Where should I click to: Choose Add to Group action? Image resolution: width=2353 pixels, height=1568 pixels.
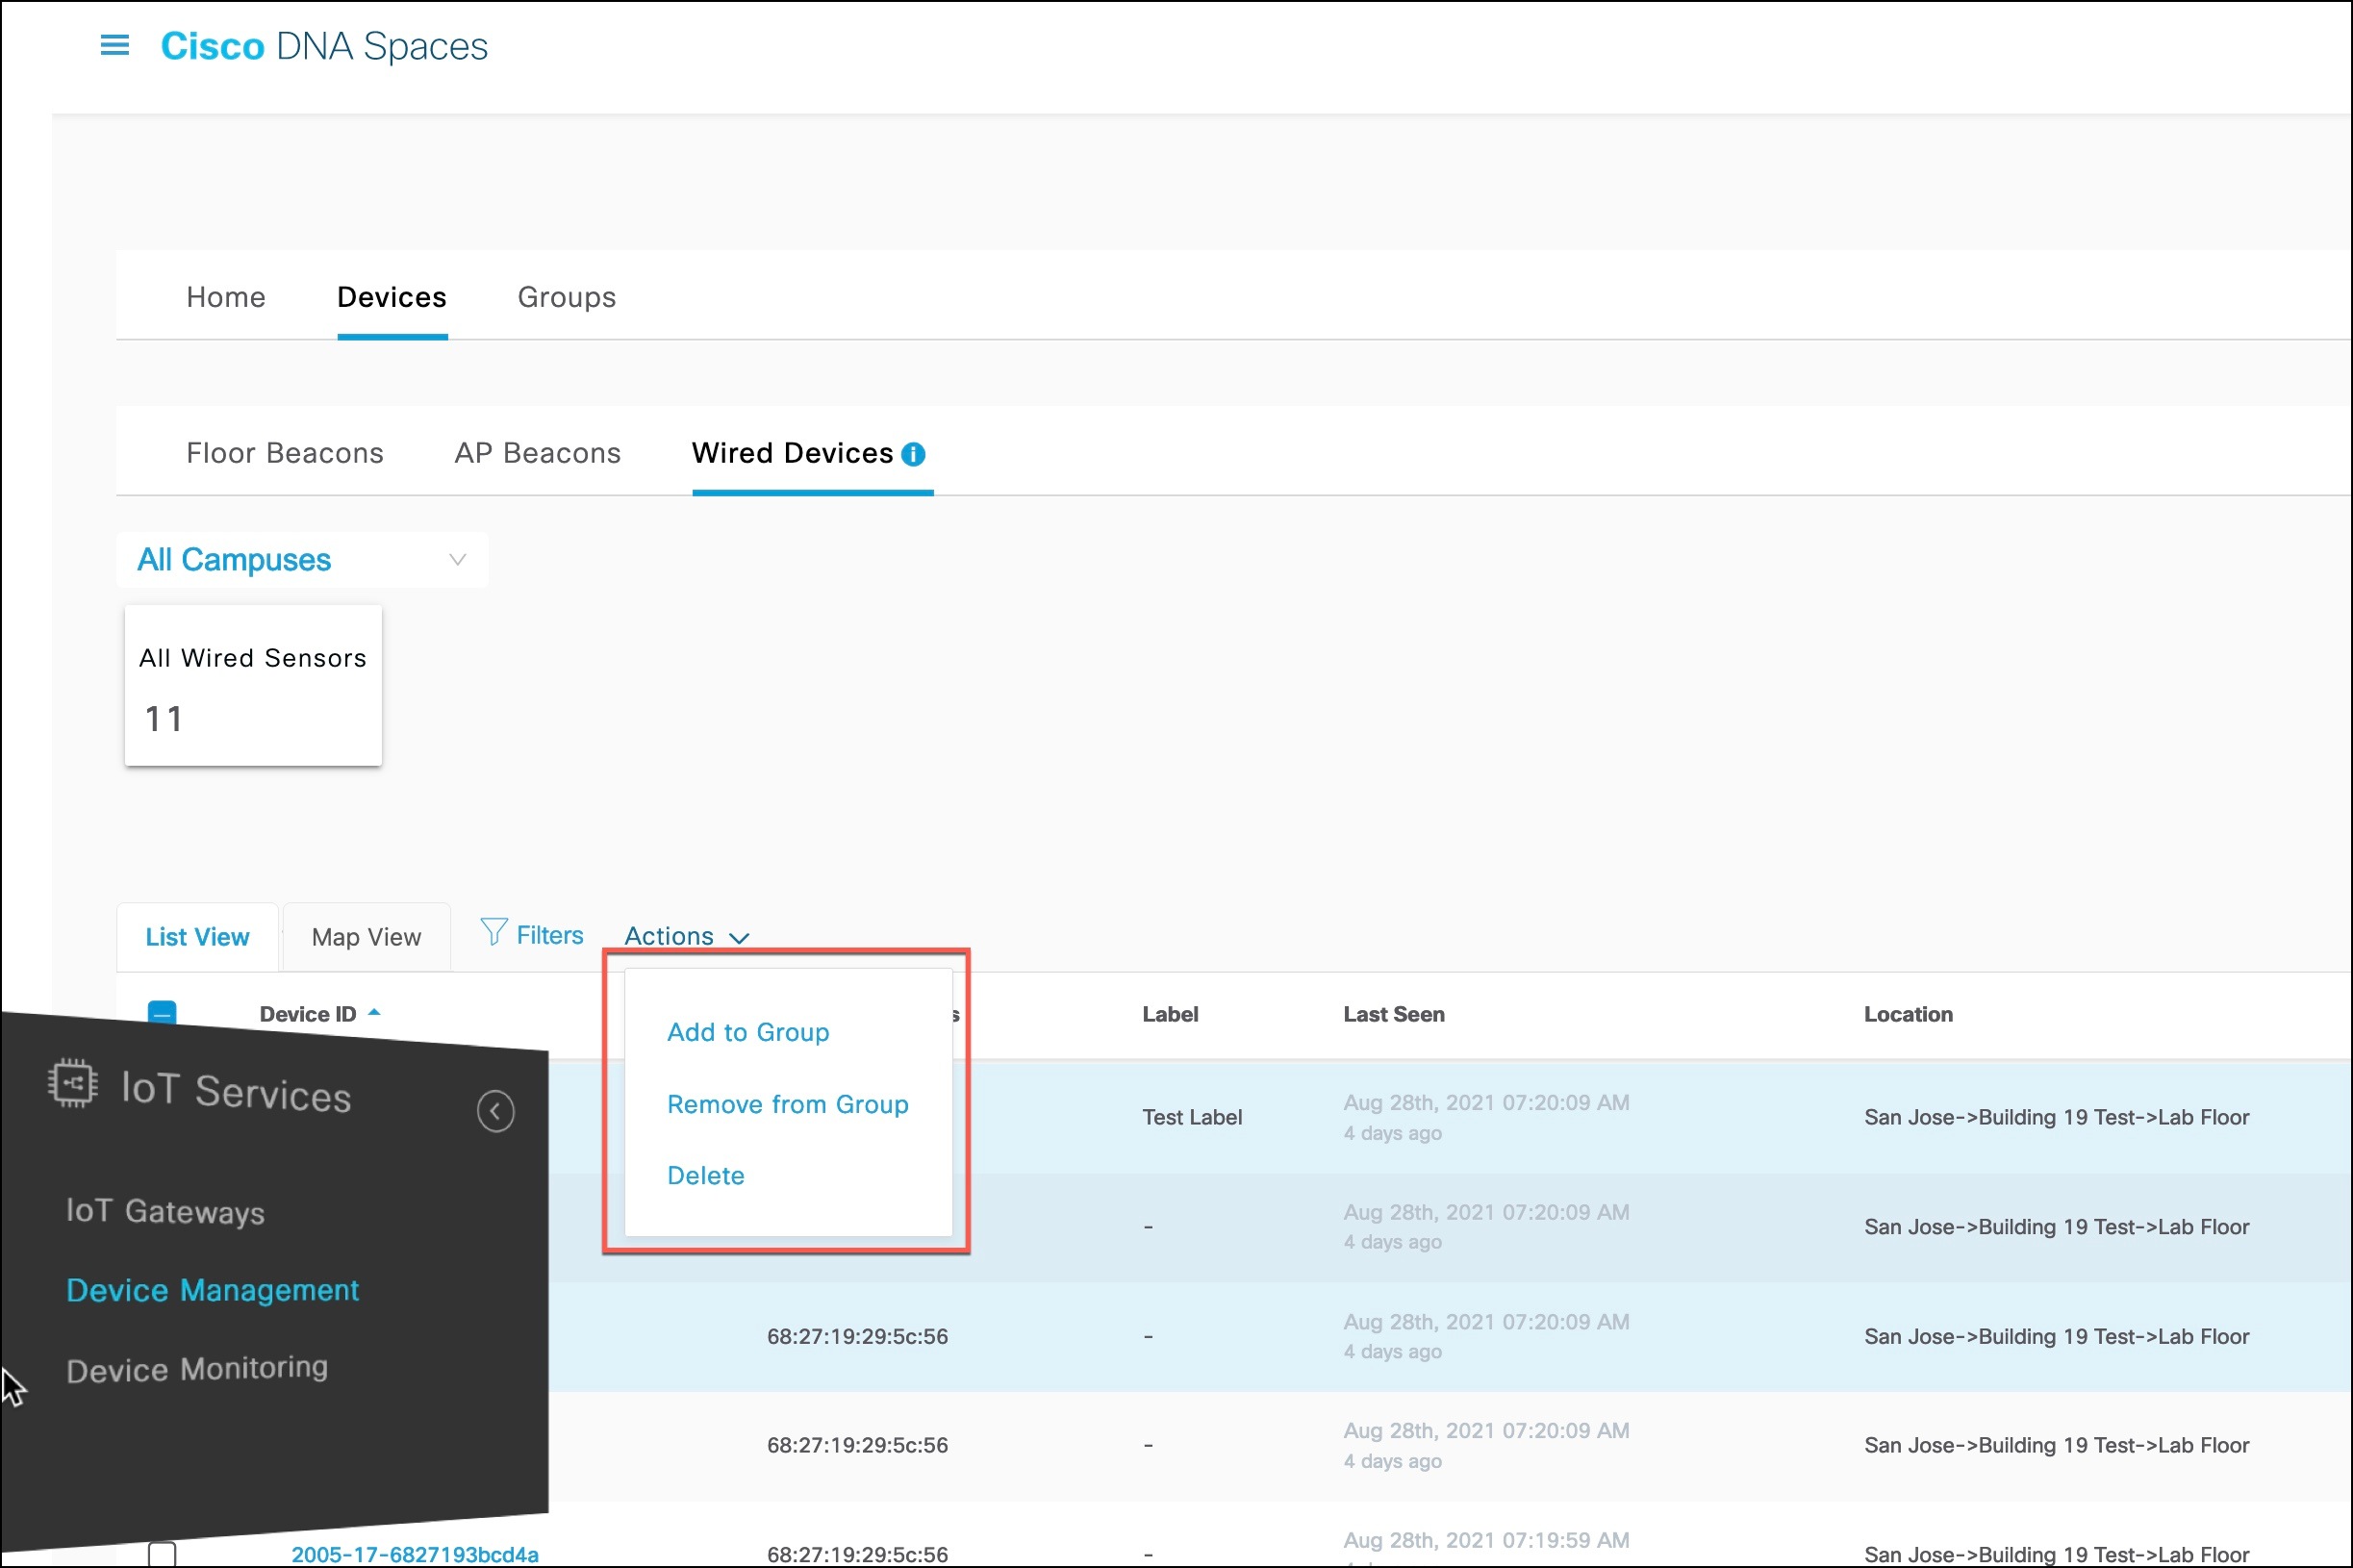click(x=748, y=1032)
